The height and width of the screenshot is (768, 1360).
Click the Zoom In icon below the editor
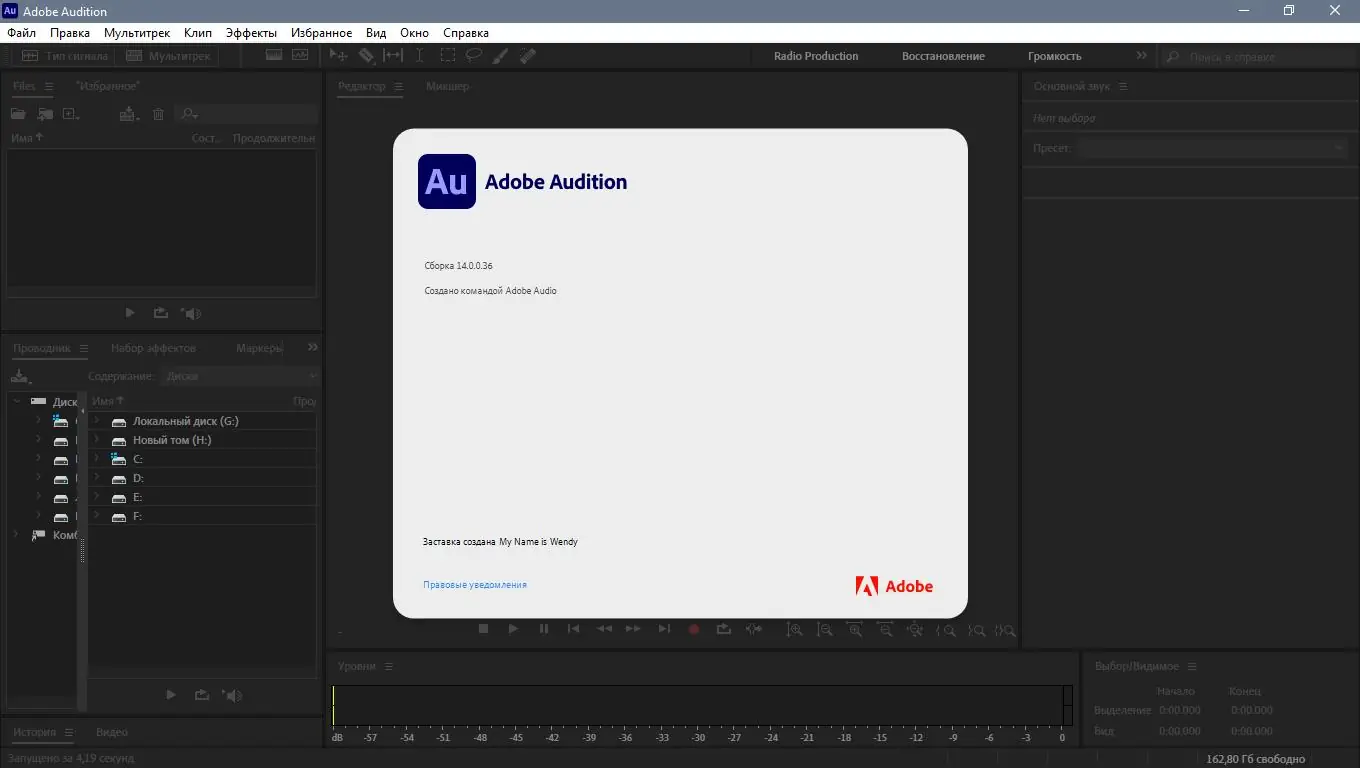[x=795, y=629]
